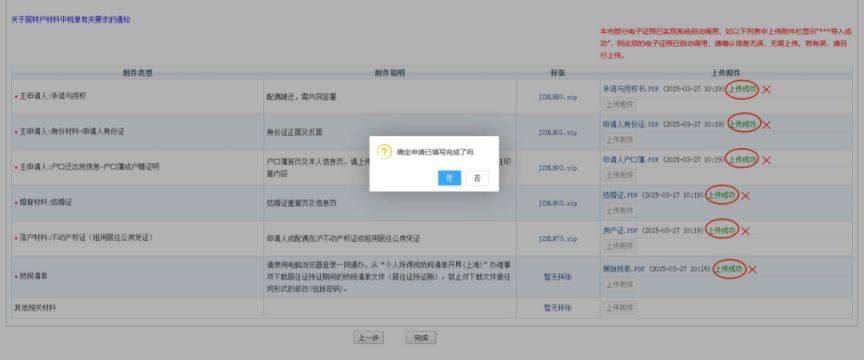864x360 pixels.
Task: Click 暂无样张 in the 纳税清单 row
Action: point(558,277)
